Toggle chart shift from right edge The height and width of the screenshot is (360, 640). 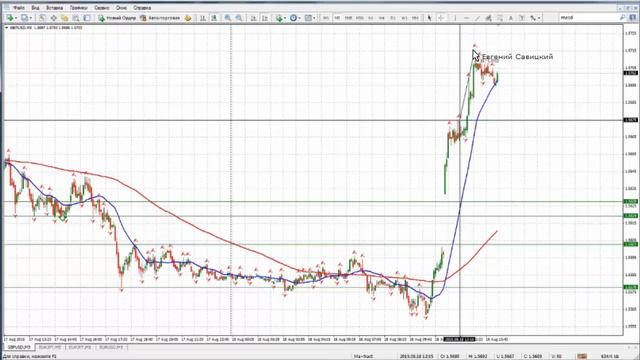click(265, 18)
